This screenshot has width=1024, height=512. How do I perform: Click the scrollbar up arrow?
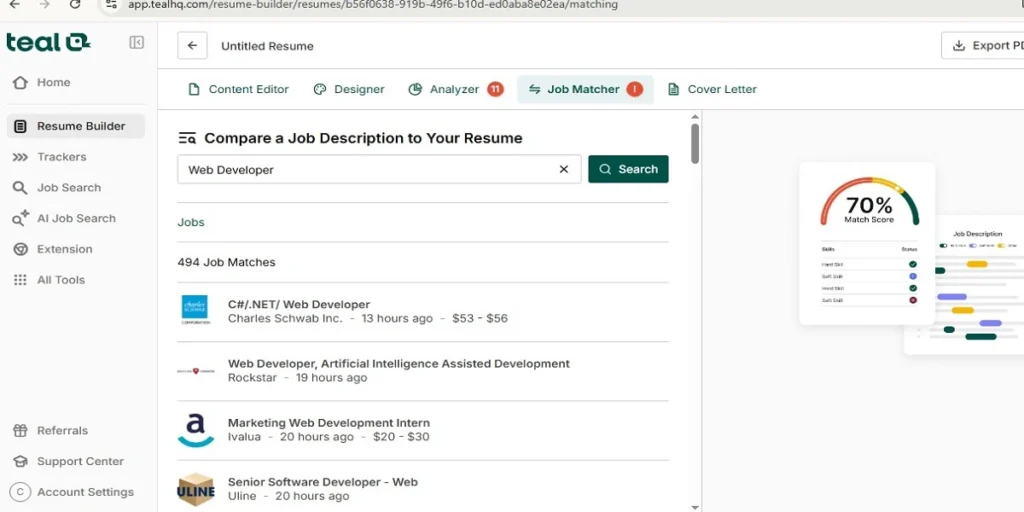tap(695, 117)
